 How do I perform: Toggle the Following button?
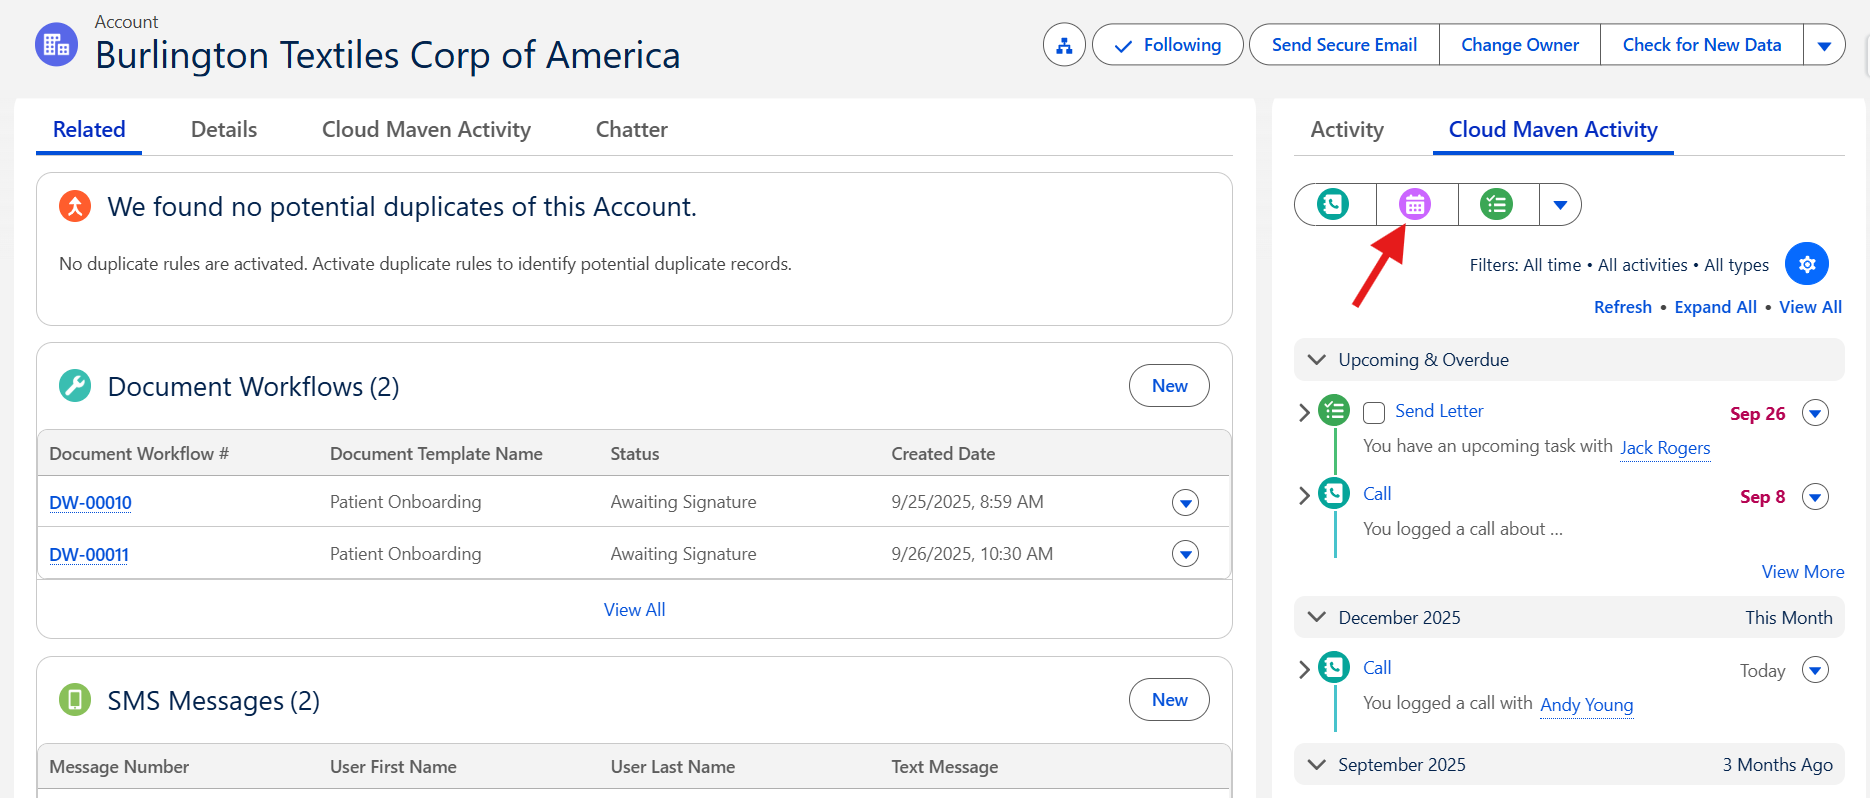(x=1168, y=45)
